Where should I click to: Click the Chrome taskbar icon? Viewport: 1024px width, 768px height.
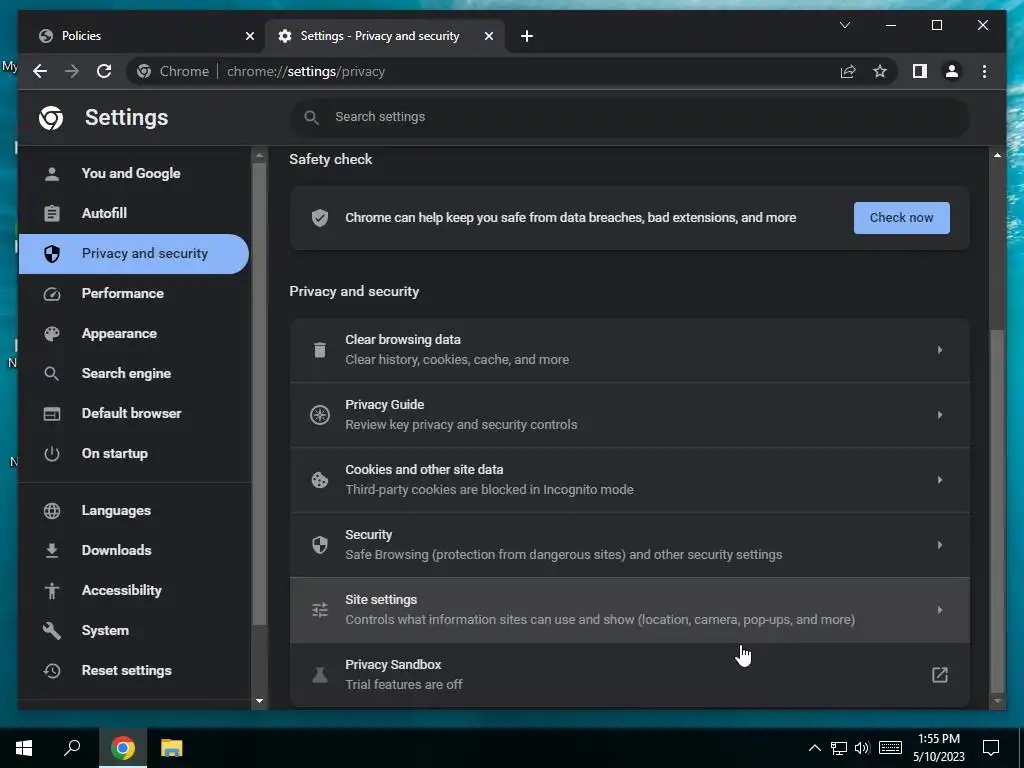pos(123,748)
